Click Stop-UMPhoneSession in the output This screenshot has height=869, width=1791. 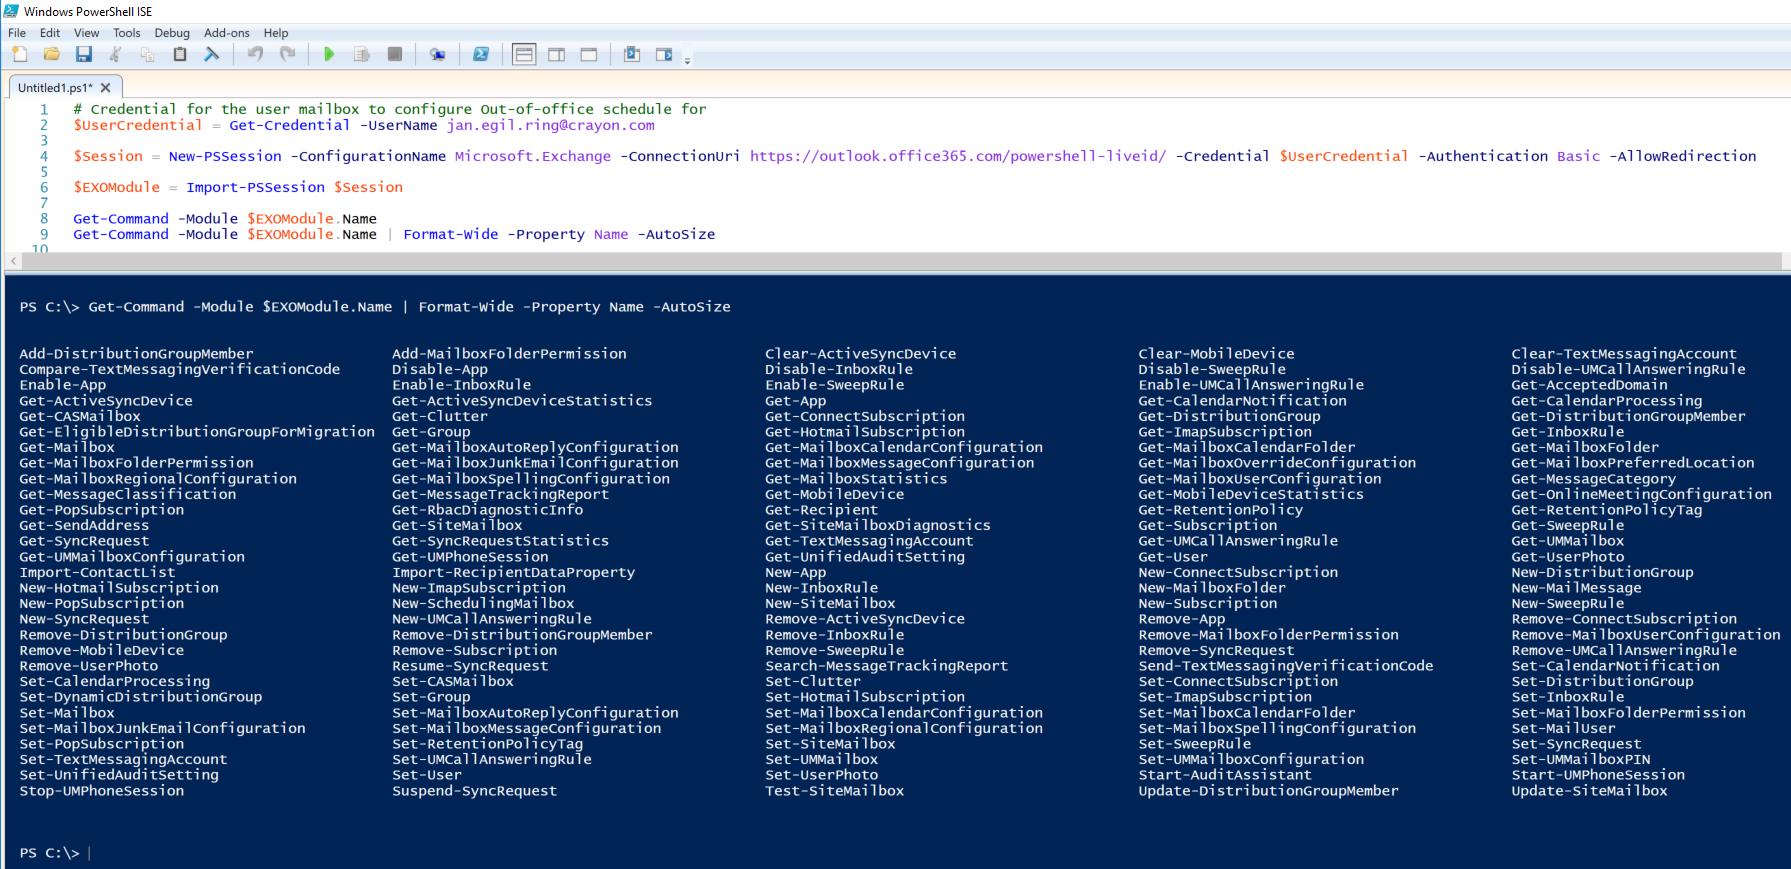(x=102, y=791)
